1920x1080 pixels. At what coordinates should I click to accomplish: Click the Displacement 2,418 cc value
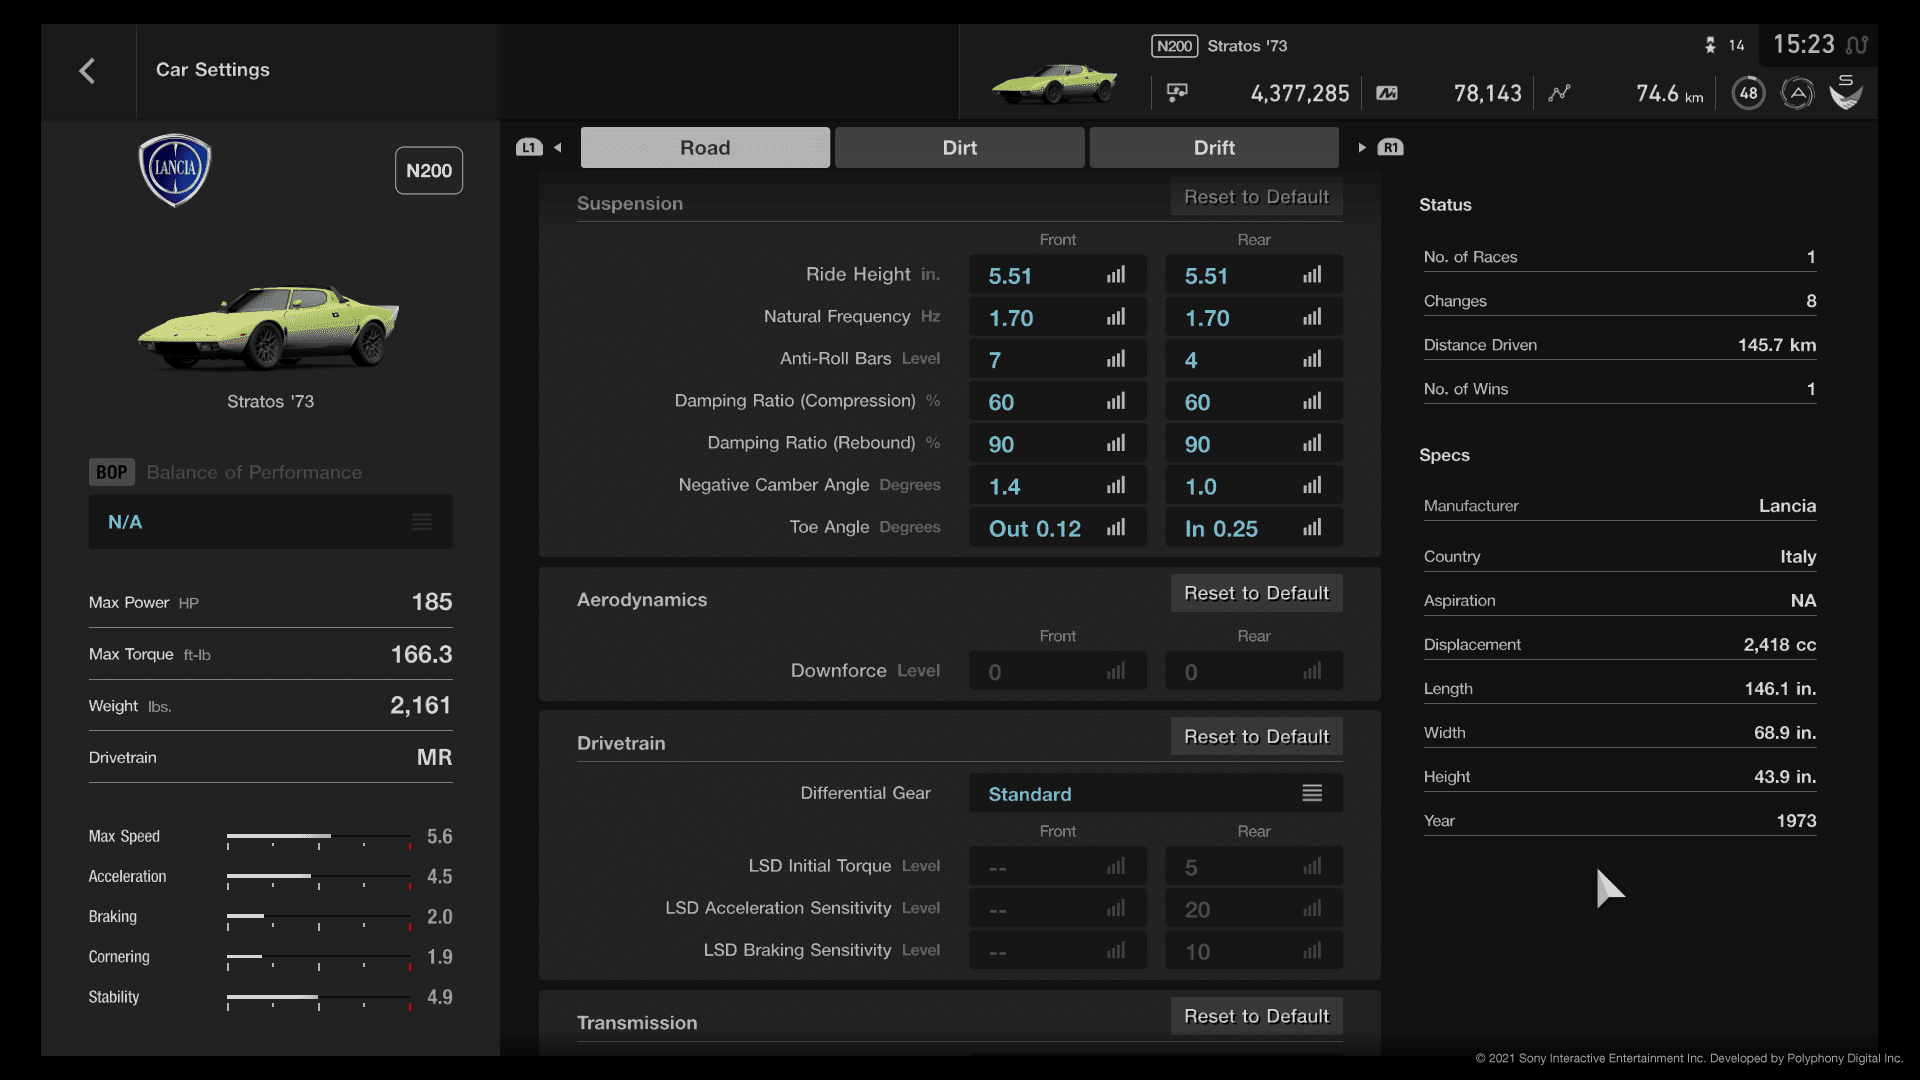point(1779,645)
